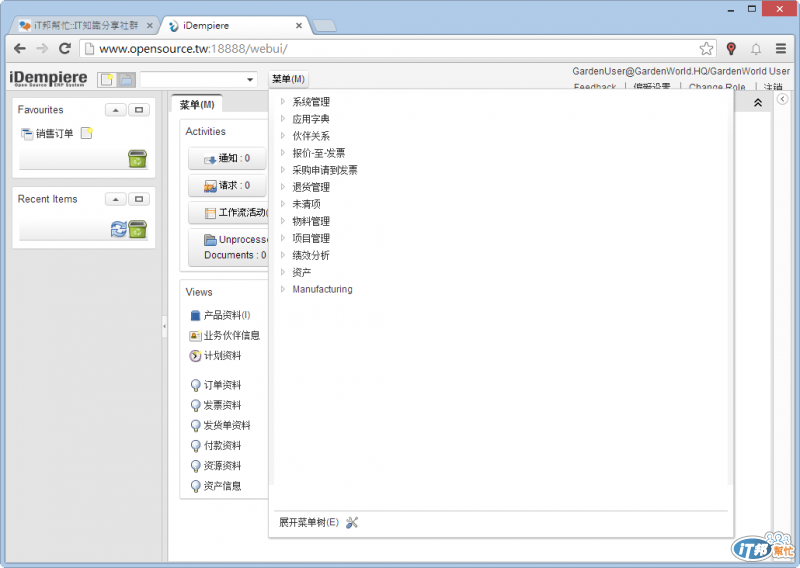800x568 pixels.
Task: Open 资源资料 view
Action: (215, 465)
